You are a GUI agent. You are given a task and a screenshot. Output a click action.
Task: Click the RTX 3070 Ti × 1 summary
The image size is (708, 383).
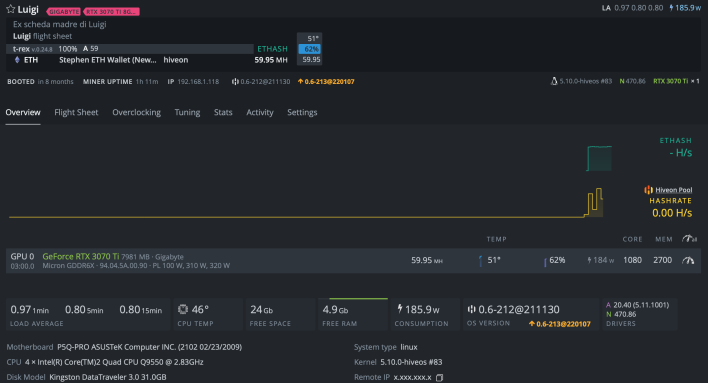click(x=676, y=81)
